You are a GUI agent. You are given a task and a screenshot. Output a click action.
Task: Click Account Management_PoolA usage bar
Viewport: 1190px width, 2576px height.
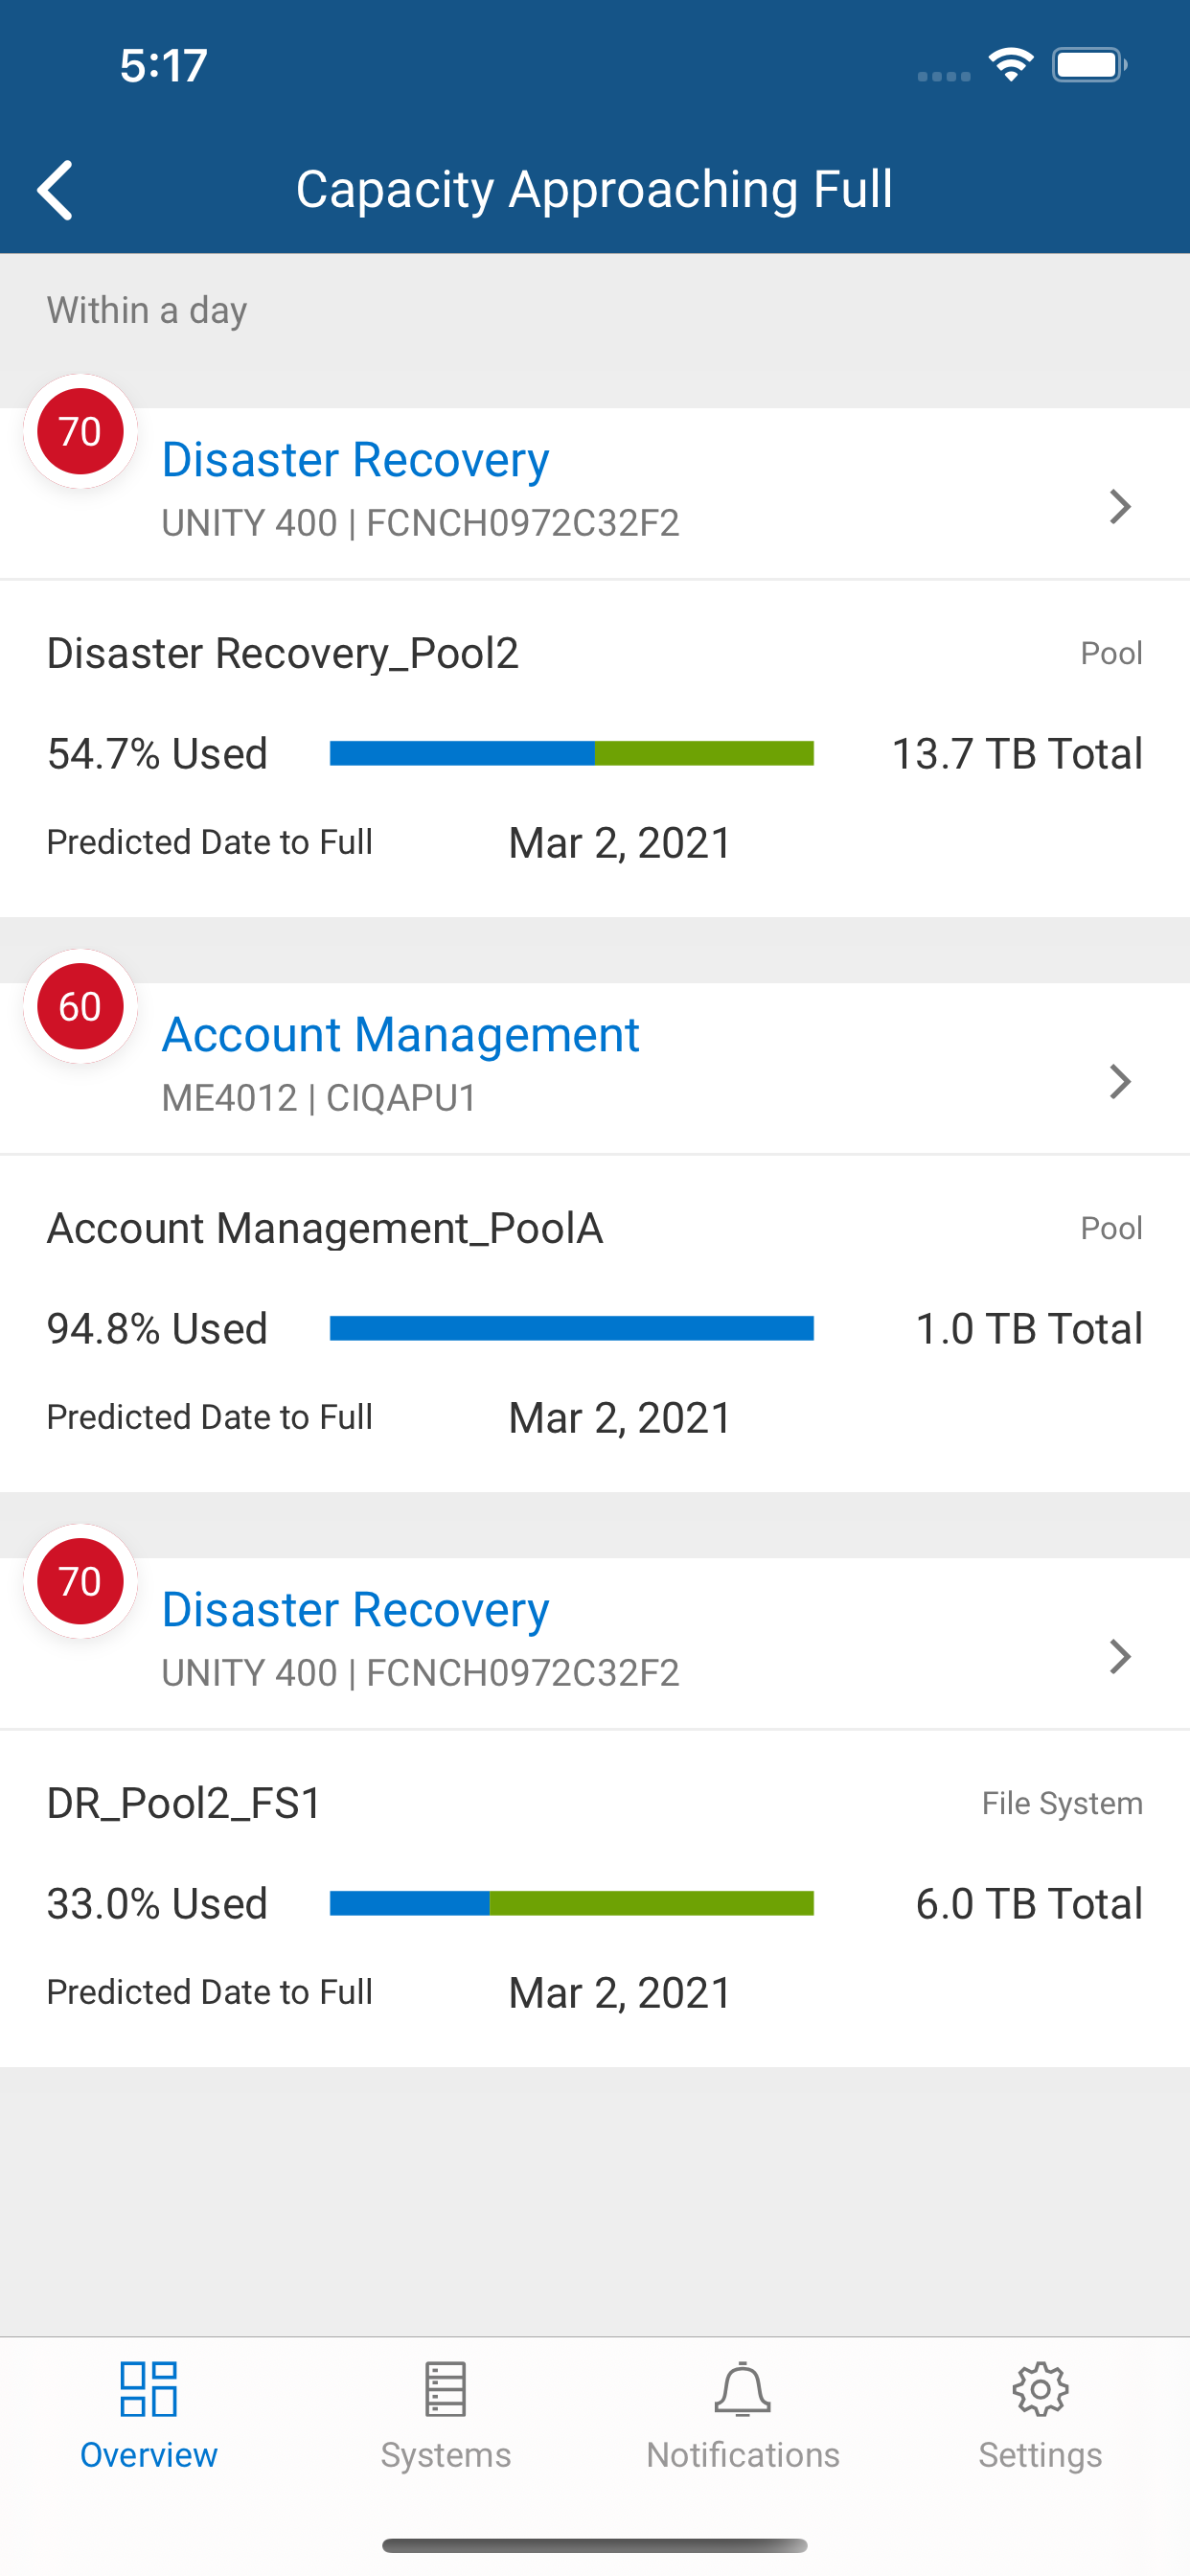[571, 1328]
